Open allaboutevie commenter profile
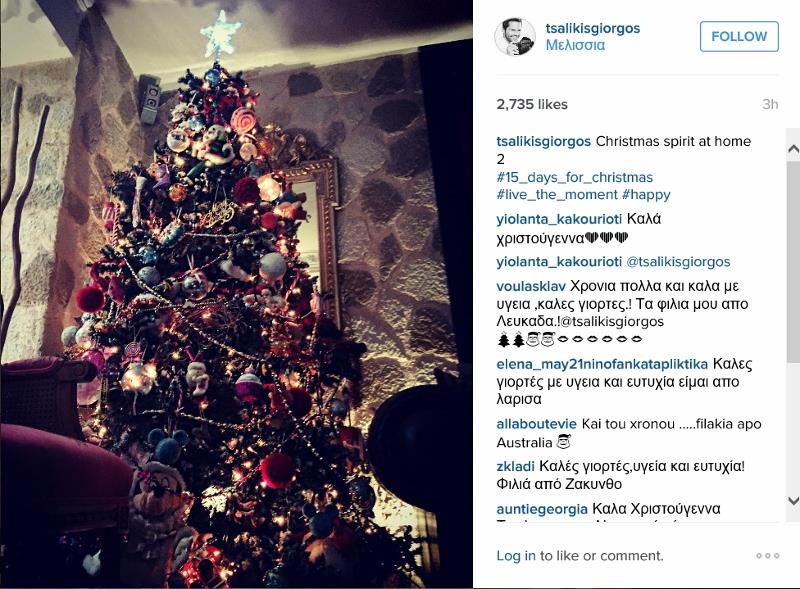This screenshot has height=589, width=800. pyautogui.click(x=536, y=424)
